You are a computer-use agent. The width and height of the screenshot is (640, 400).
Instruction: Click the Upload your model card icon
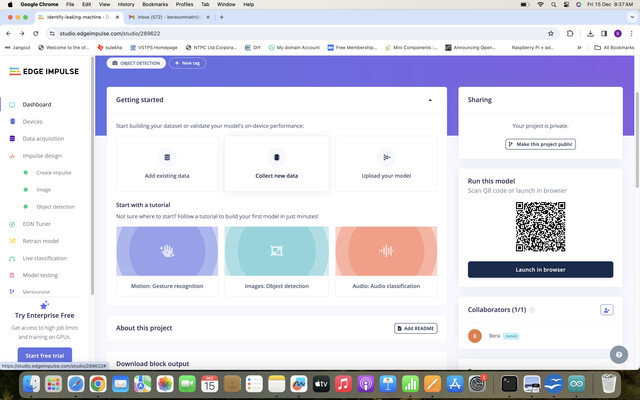click(x=386, y=157)
